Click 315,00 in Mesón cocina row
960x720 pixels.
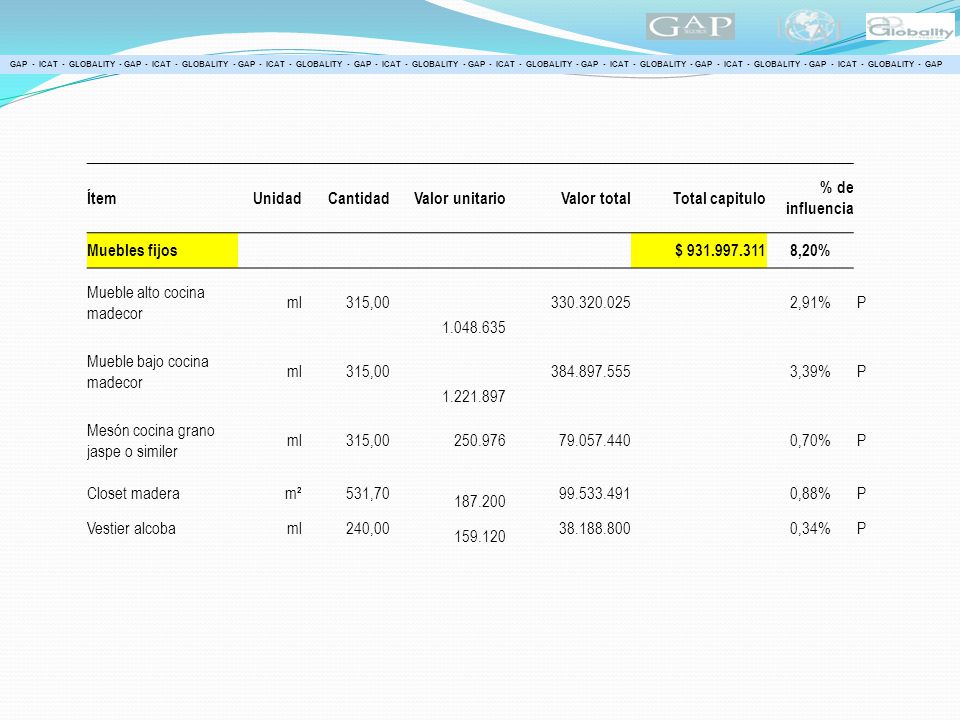(367, 441)
